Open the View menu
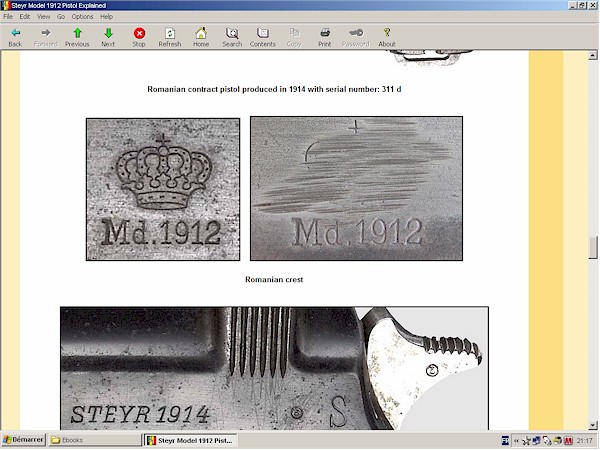Image resolution: width=600 pixels, height=450 pixels. 44,17
